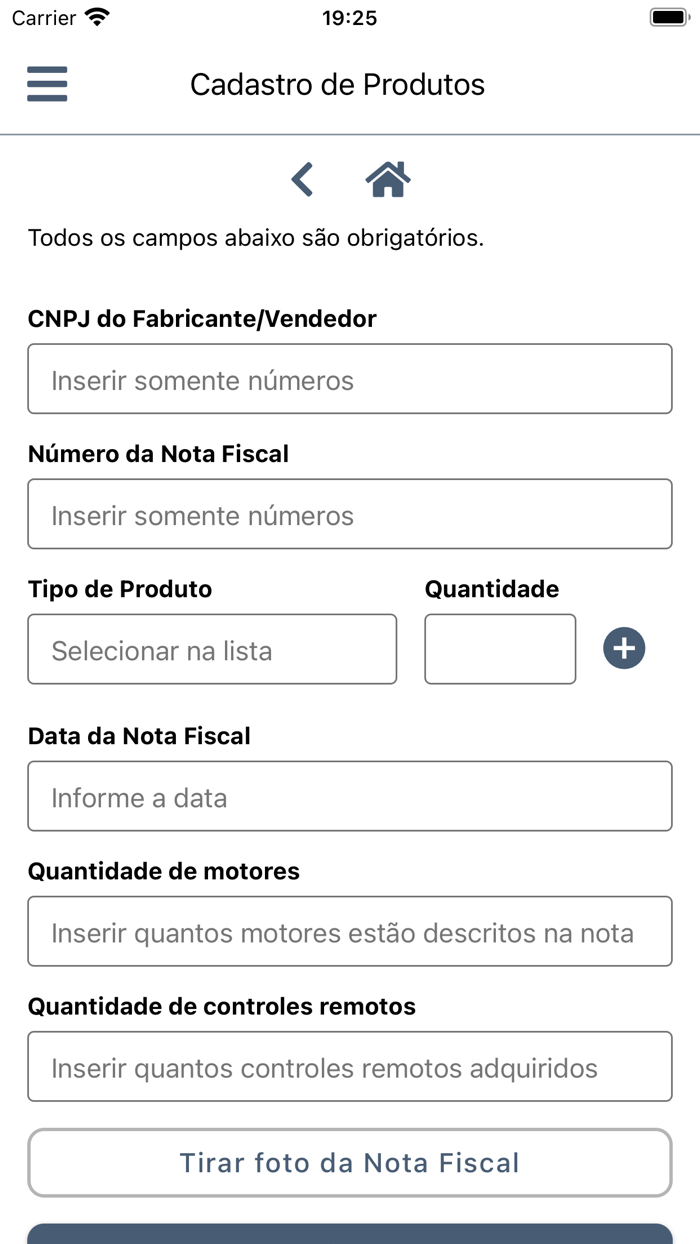The image size is (700, 1244).
Task: Select the Quantidade input box
Action: tap(500, 649)
